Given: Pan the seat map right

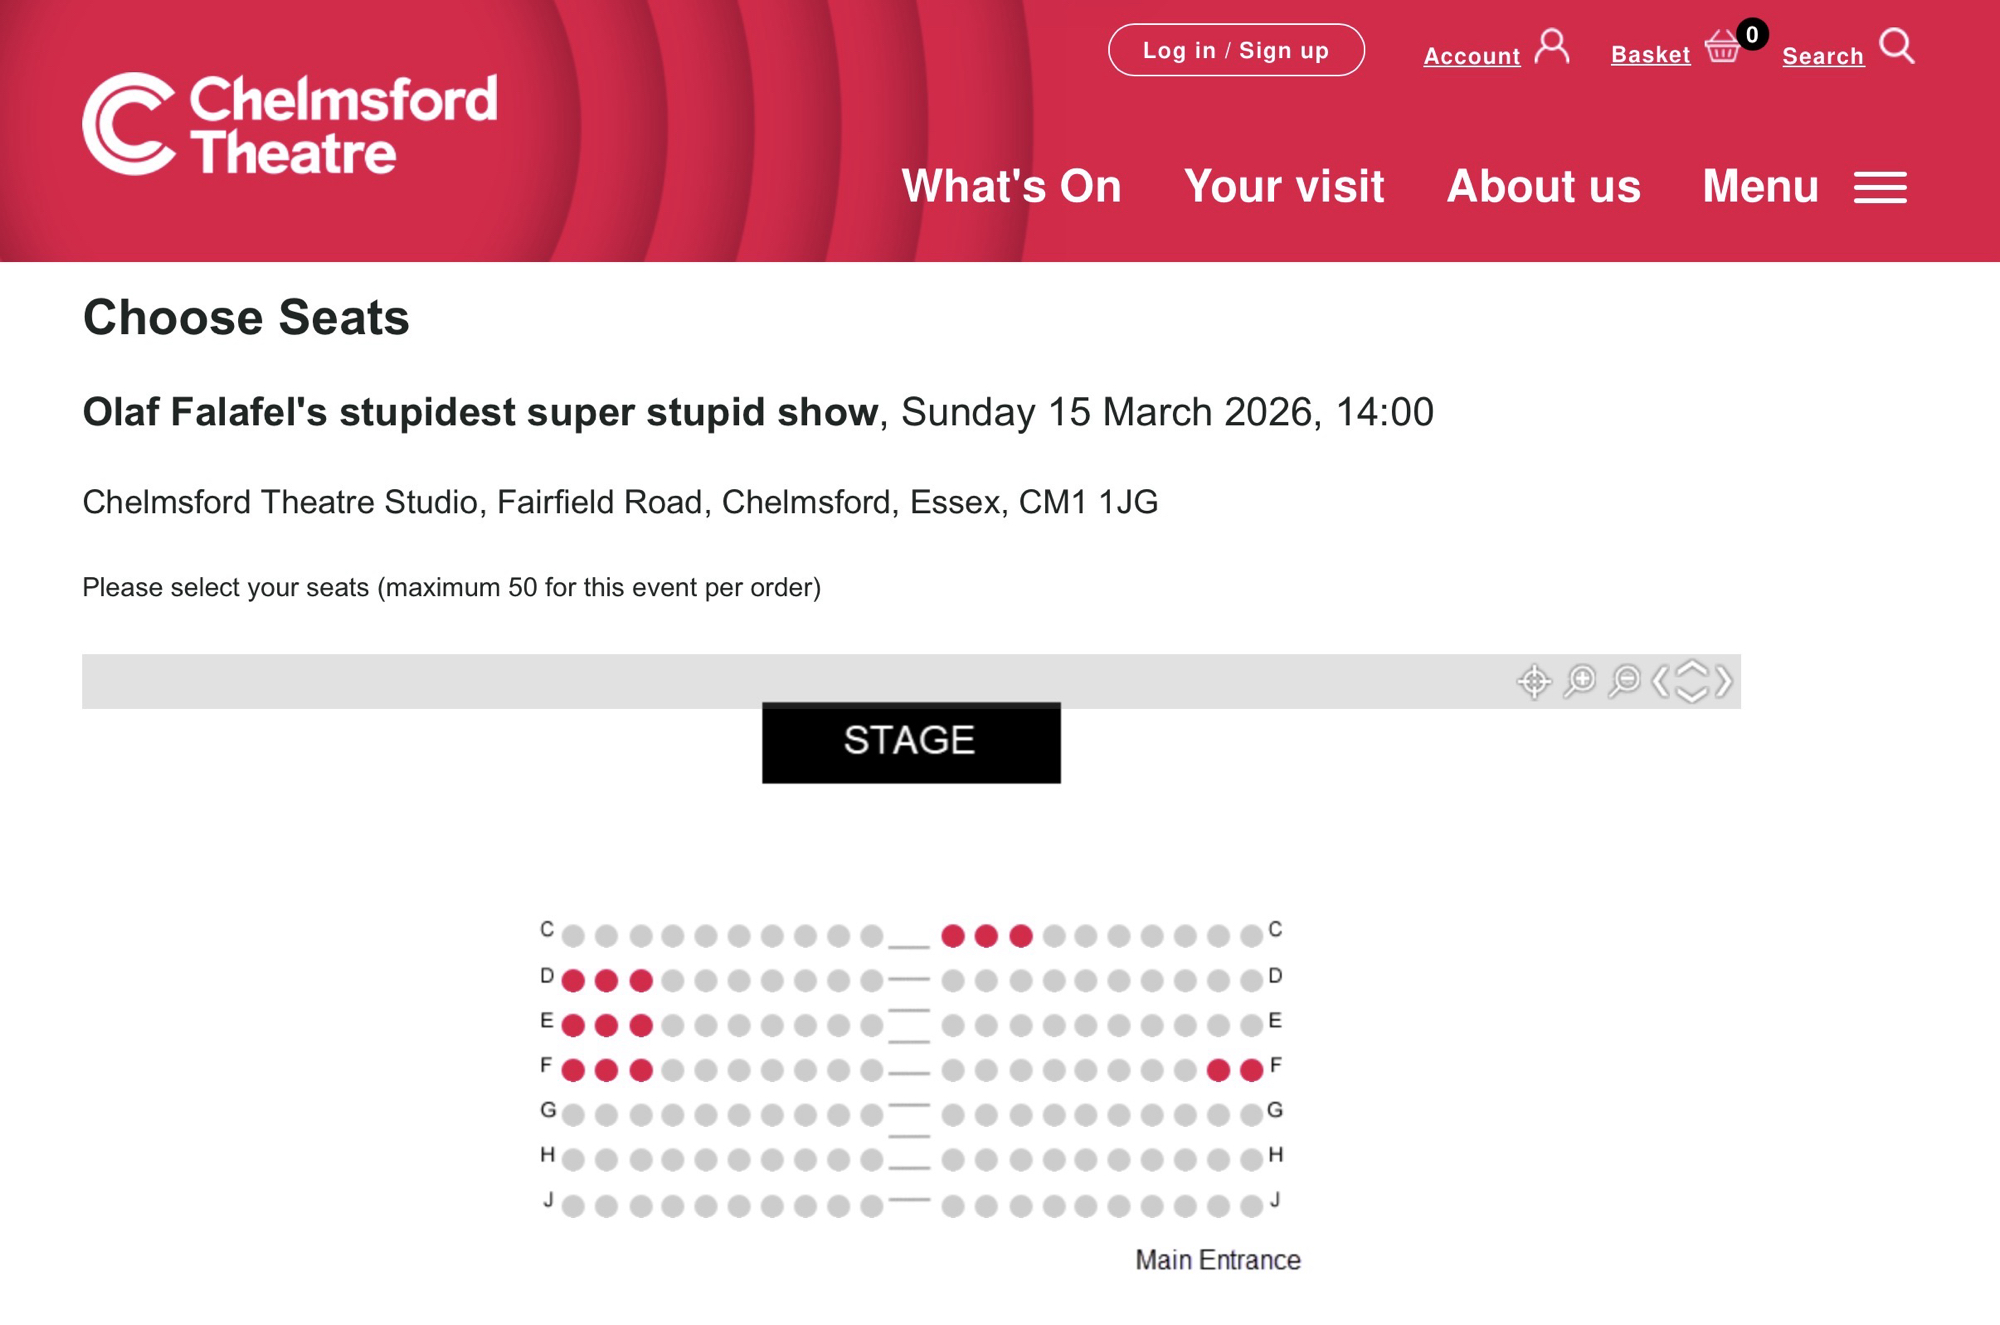Looking at the screenshot, I should pyautogui.click(x=1724, y=682).
